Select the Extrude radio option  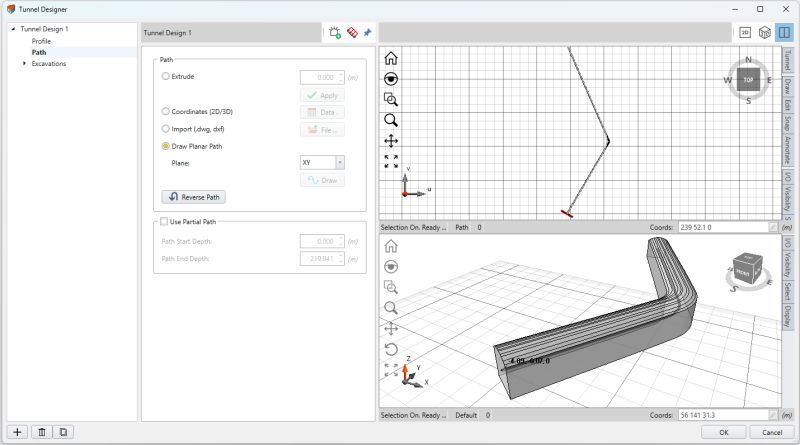[x=165, y=76]
